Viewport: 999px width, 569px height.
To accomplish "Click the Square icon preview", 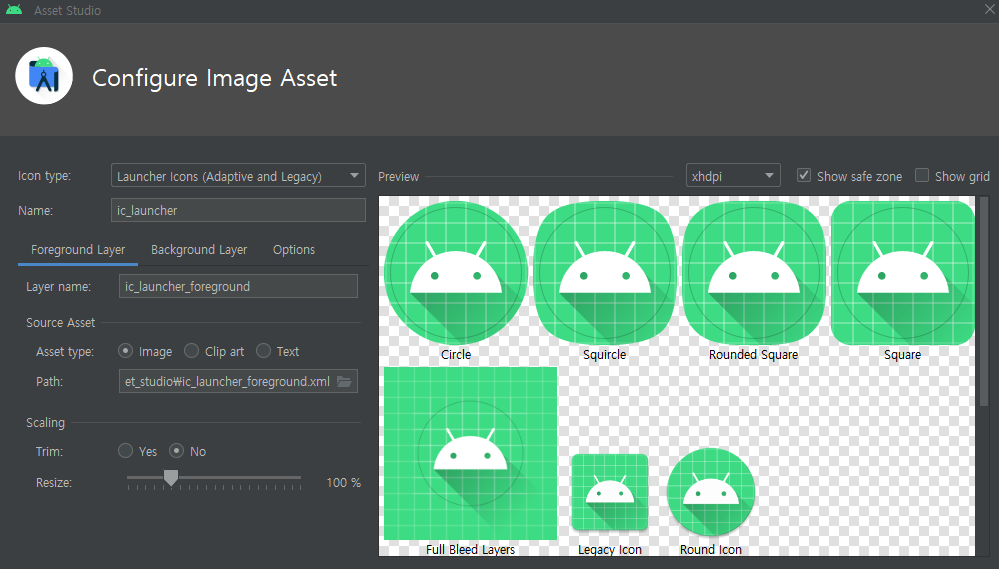I will [902, 273].
